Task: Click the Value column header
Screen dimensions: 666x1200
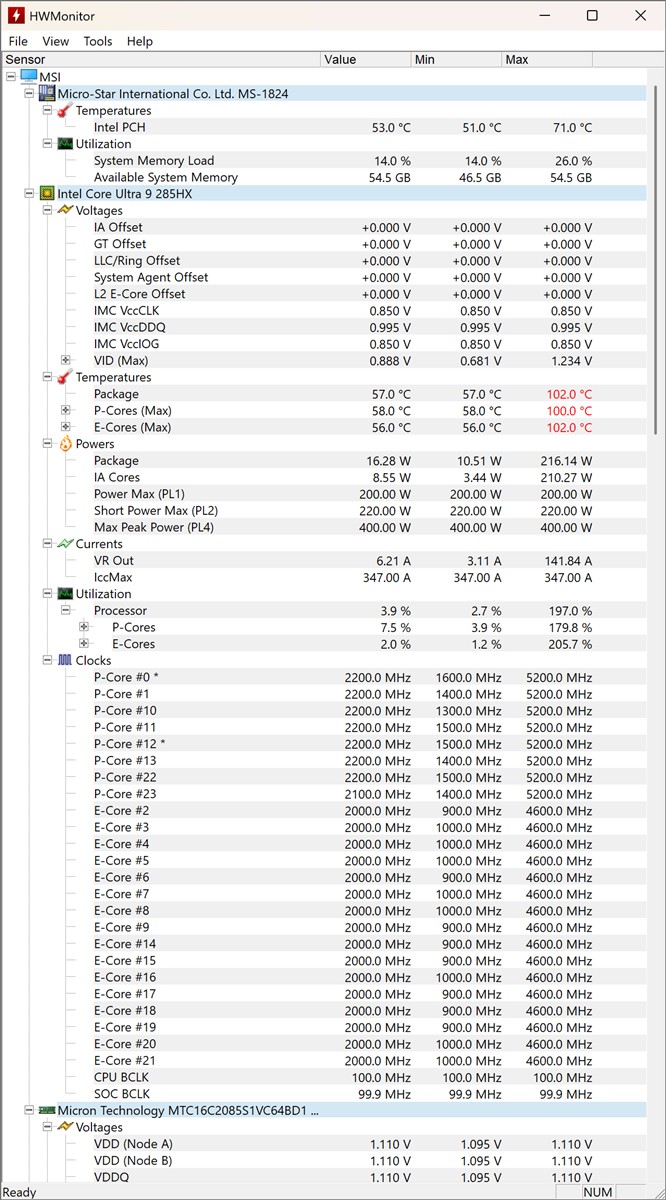Action: pos(364,60)
